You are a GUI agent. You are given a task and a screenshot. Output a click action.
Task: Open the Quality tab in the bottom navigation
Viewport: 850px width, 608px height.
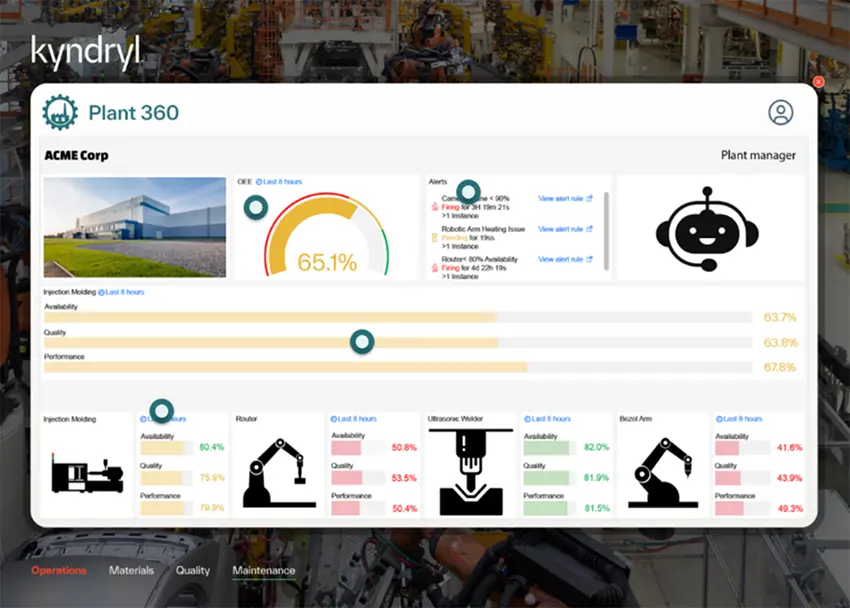(192, 570)
